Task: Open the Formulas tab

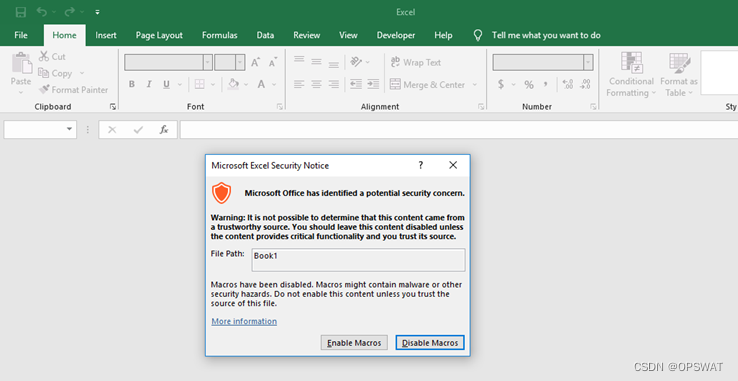Action: point(220,35)
